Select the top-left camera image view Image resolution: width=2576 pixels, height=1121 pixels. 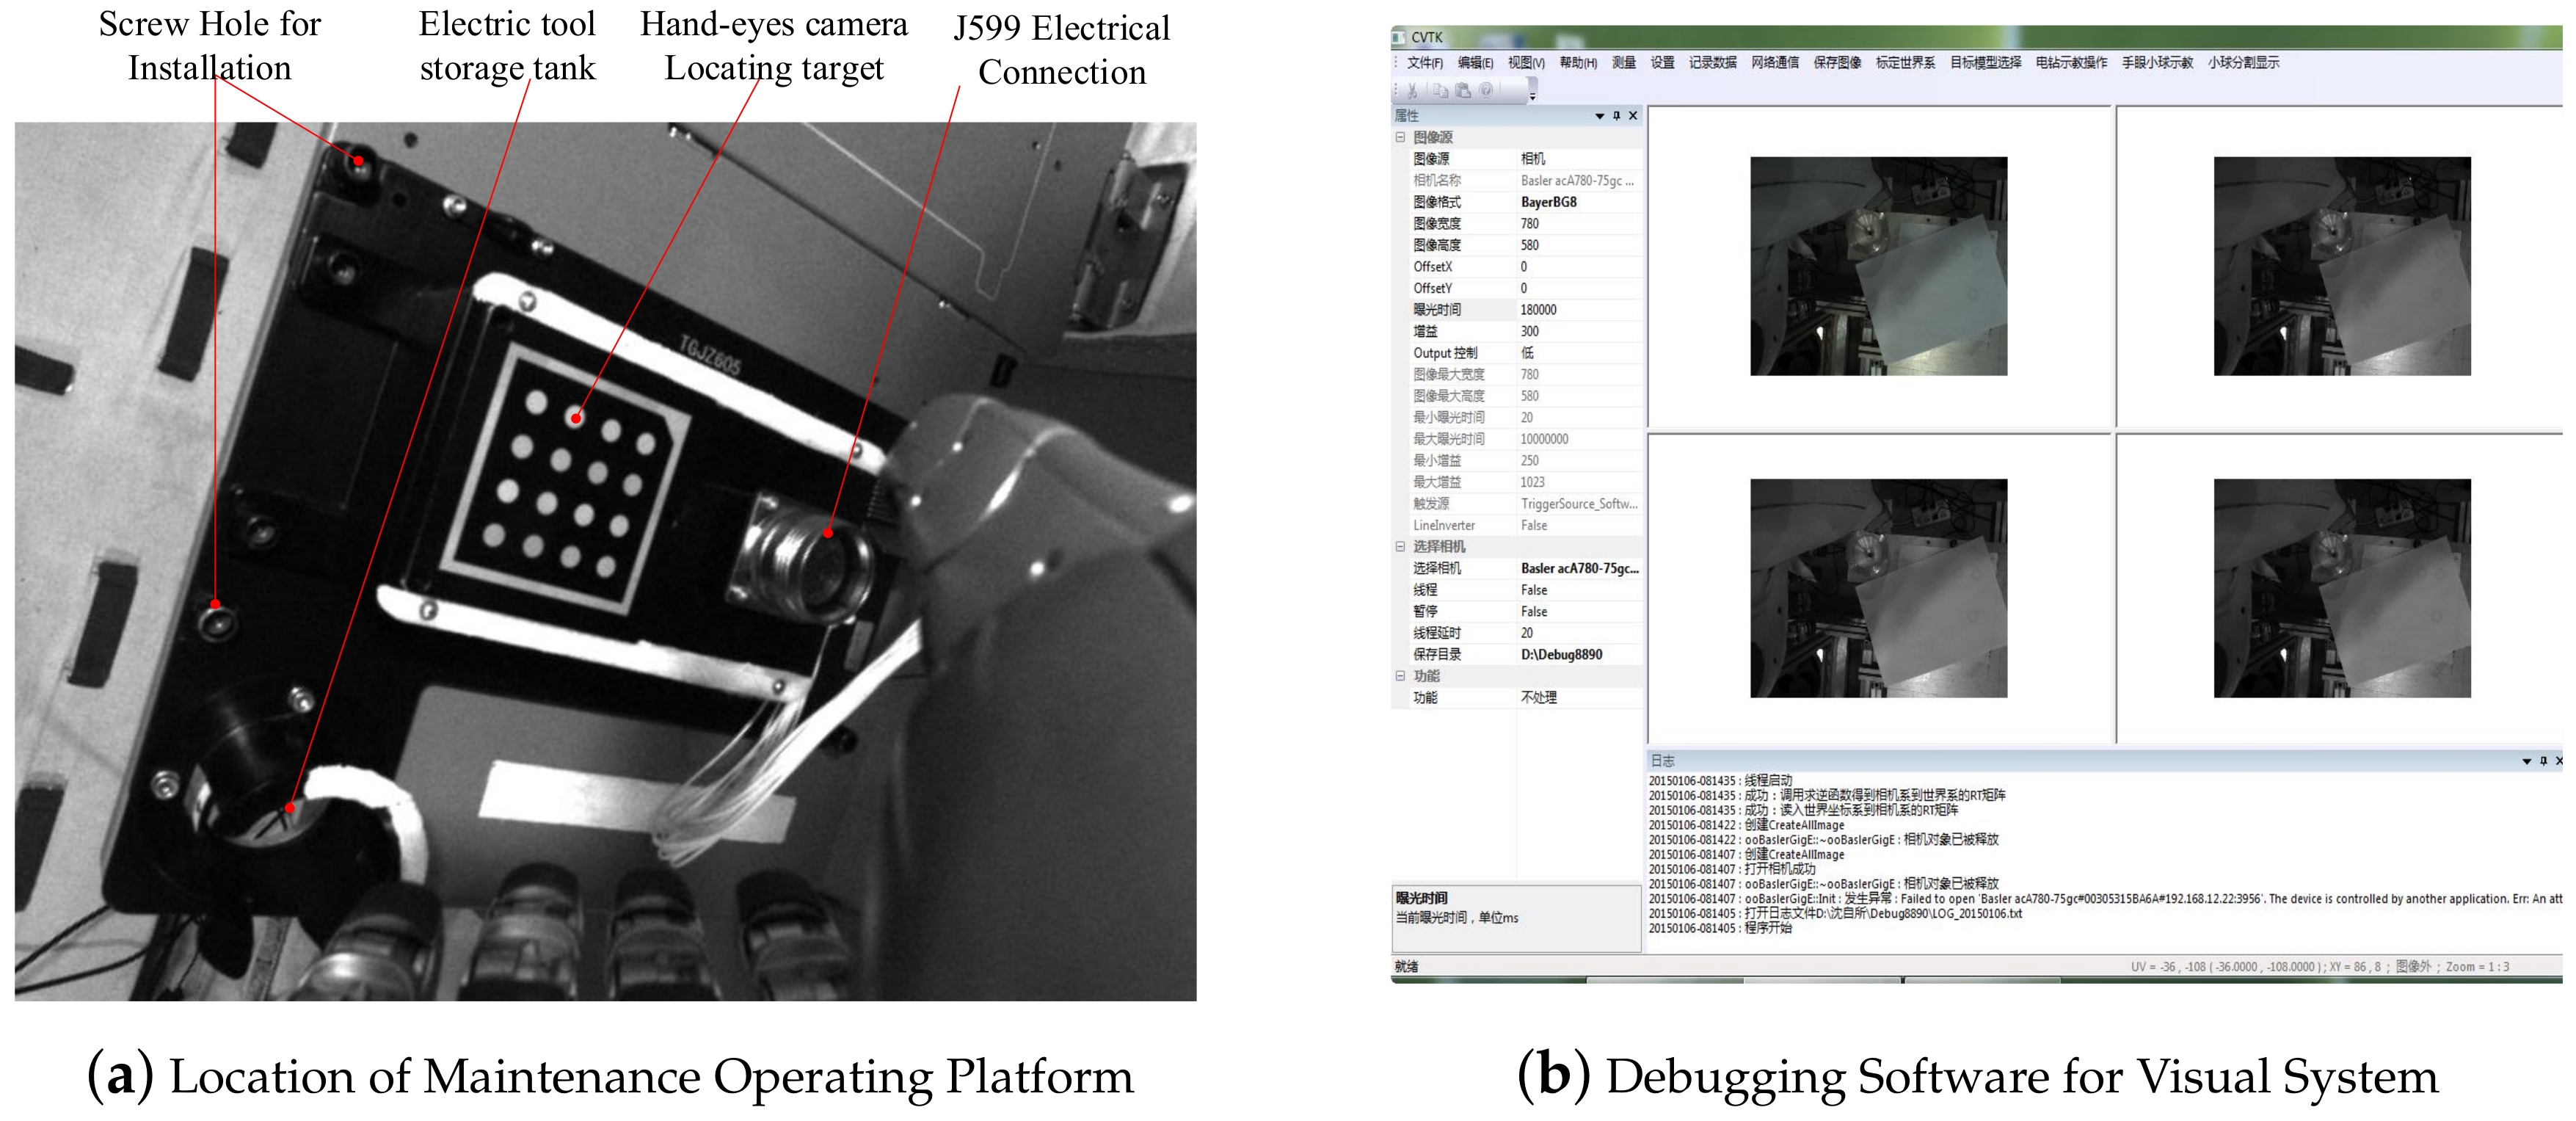[x=1878, y=266]
